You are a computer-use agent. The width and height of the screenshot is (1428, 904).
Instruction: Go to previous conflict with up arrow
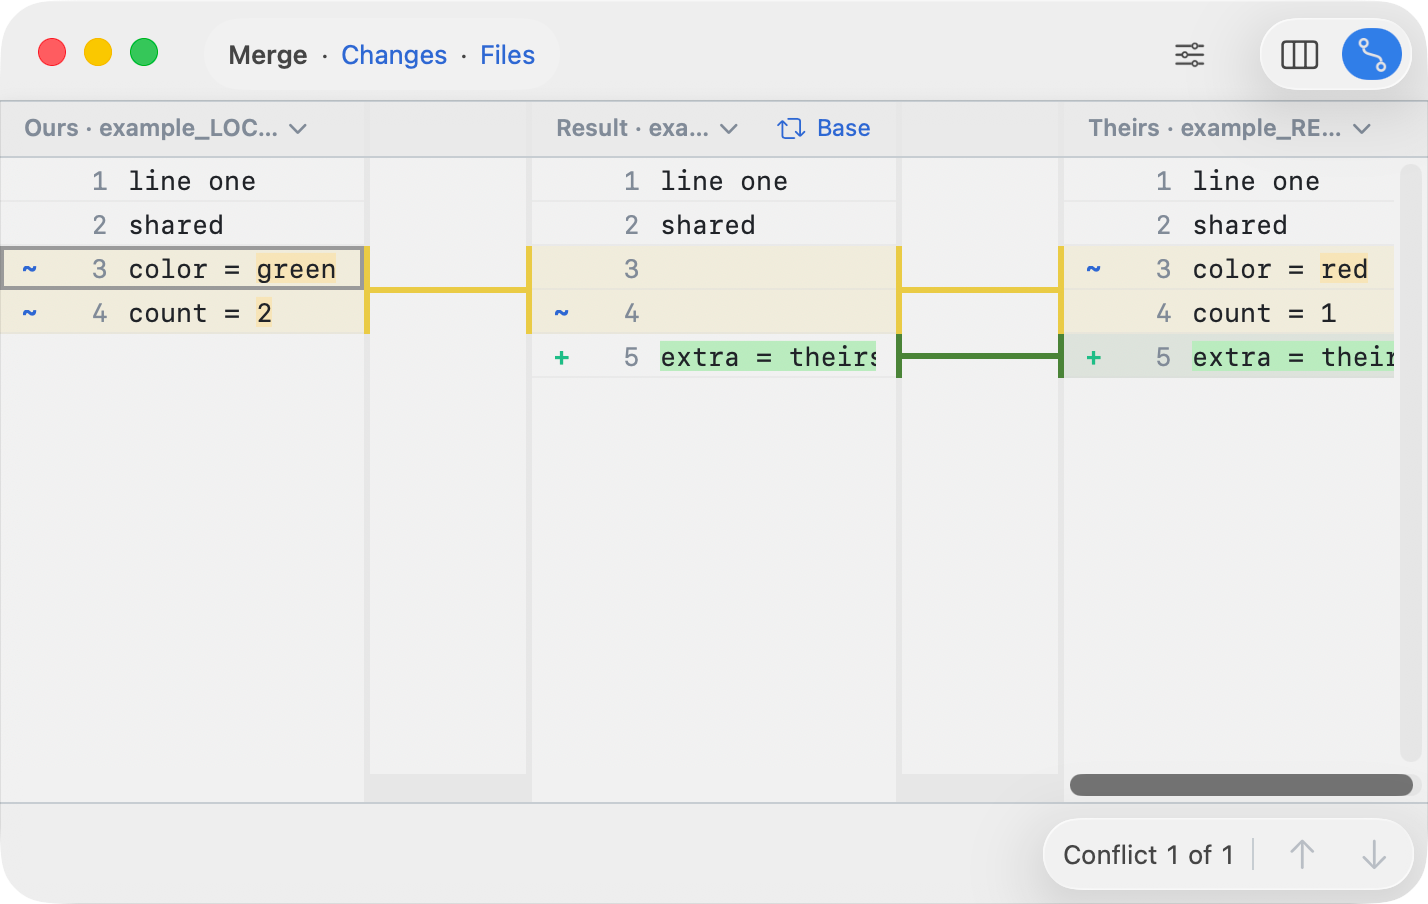pos(1301,855)
